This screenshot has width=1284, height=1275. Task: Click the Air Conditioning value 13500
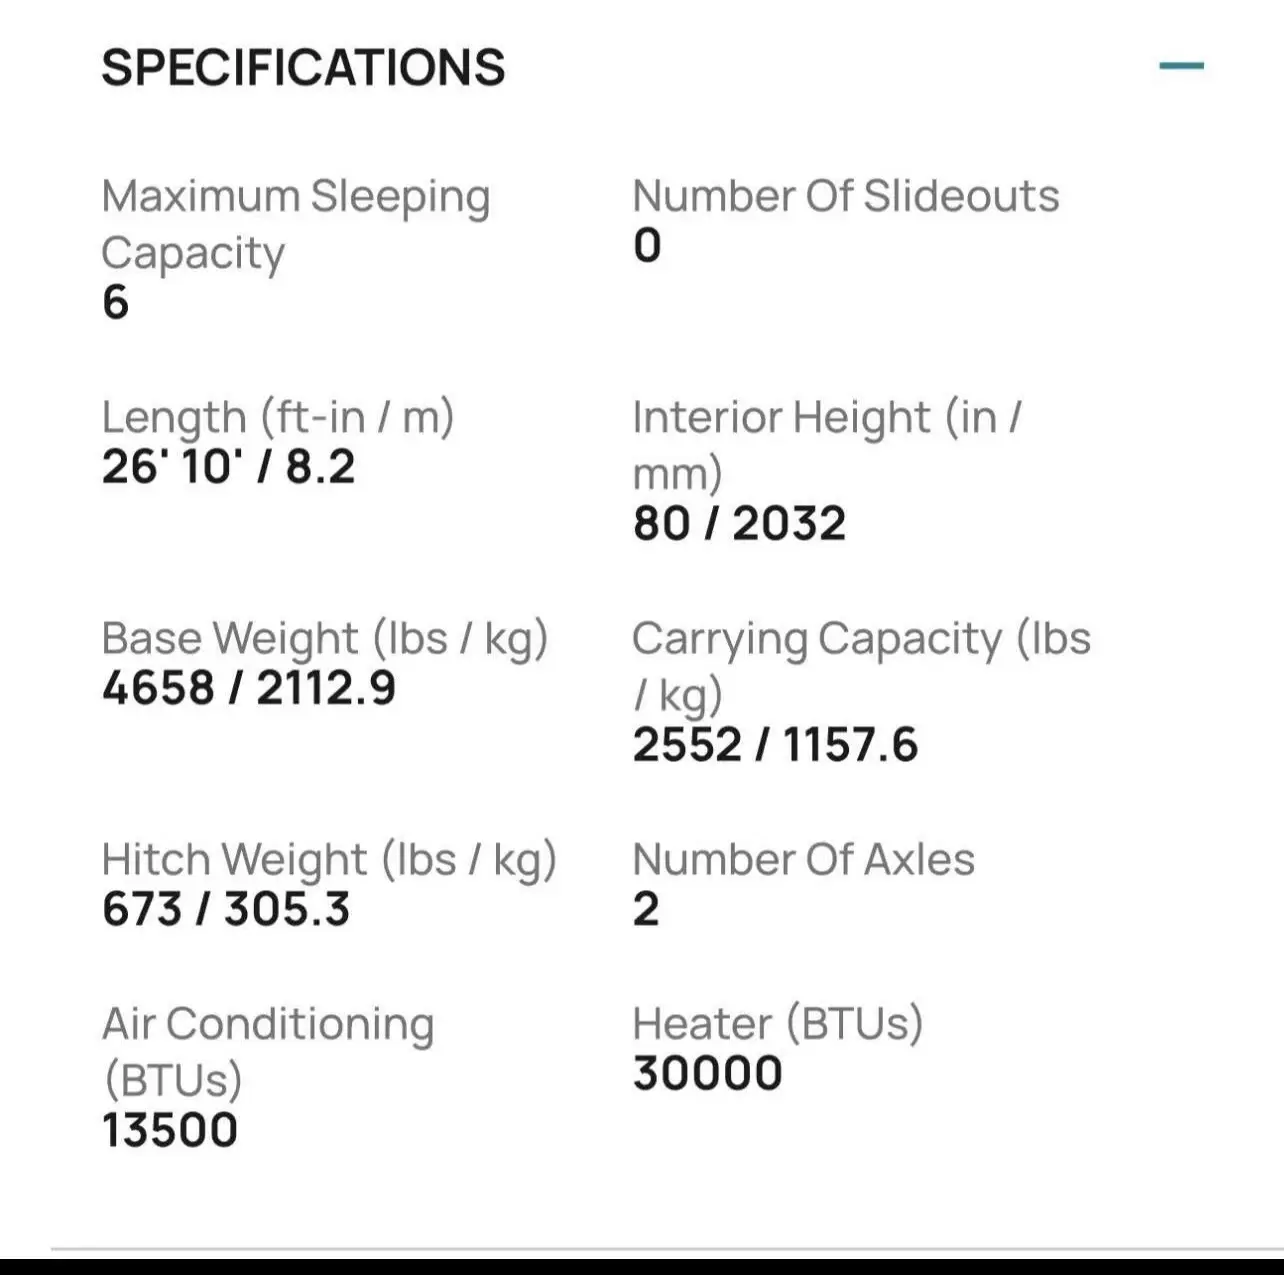tap(170, 1131)
